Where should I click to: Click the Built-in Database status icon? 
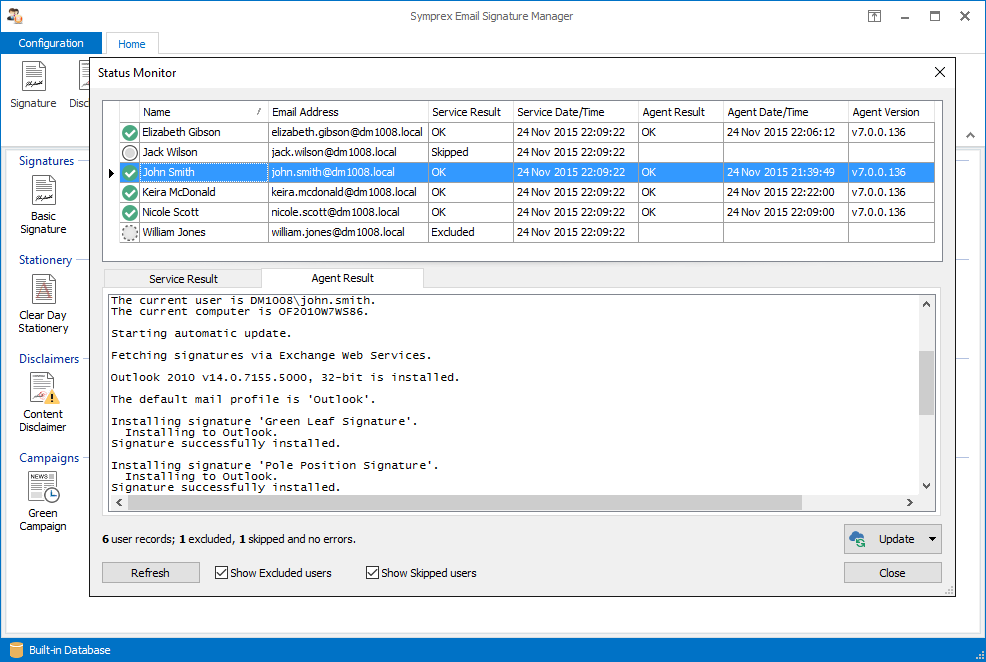(16, 650)
